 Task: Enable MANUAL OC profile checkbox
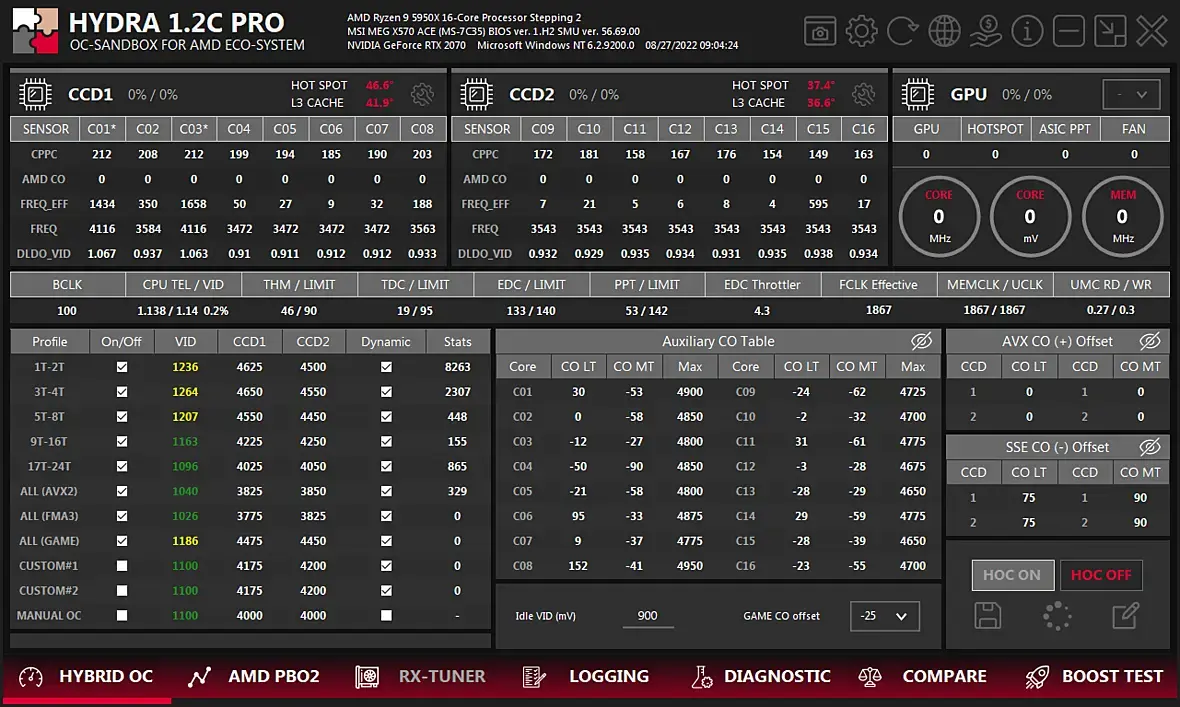click(122, 615)
